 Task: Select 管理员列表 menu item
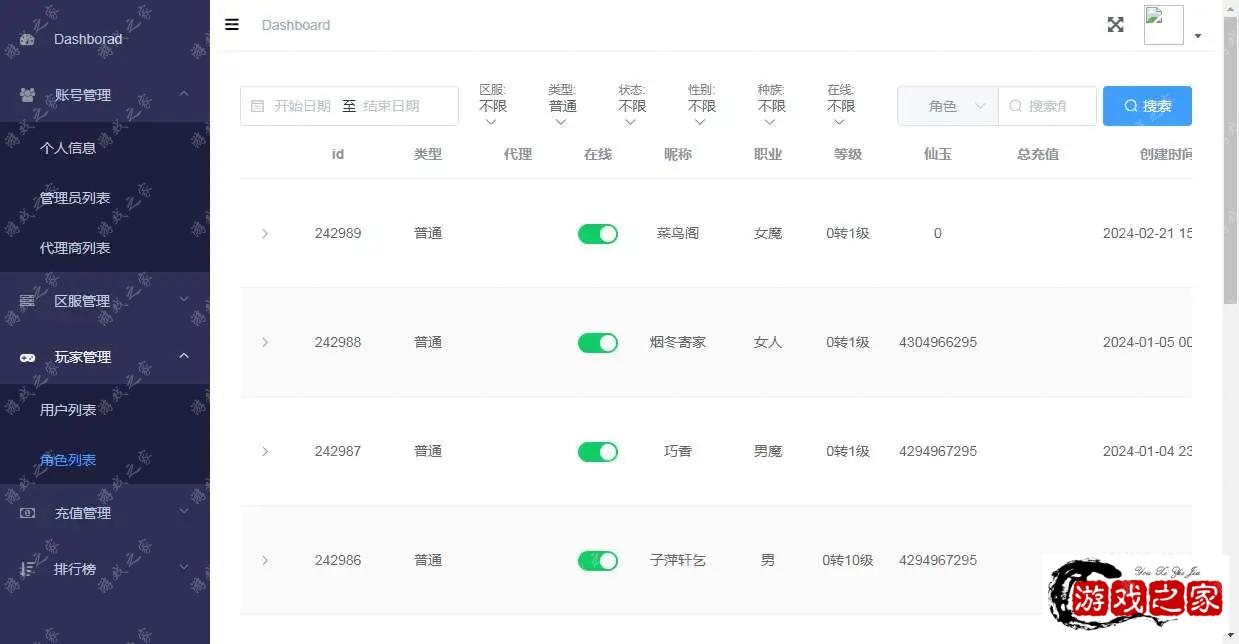click(75, 198)
